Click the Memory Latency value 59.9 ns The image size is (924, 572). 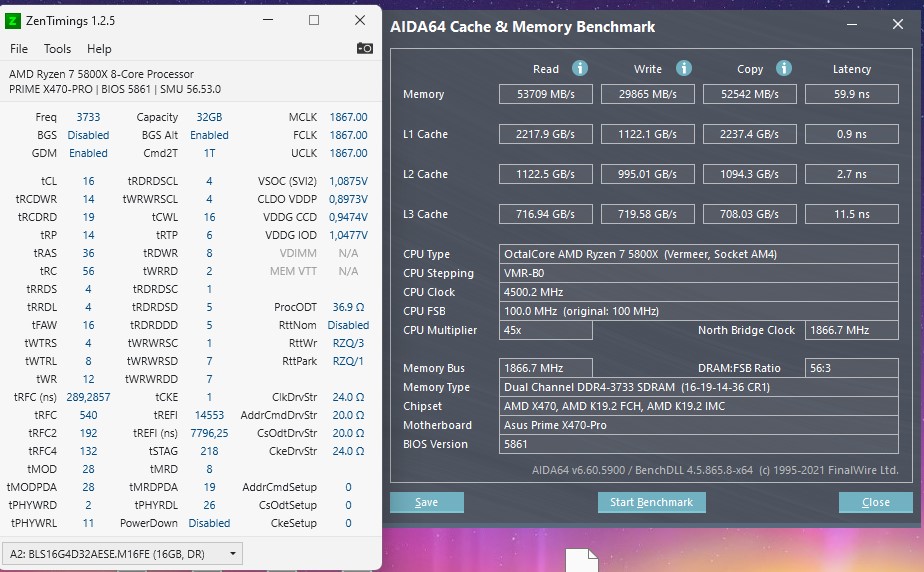pos(852,94)
